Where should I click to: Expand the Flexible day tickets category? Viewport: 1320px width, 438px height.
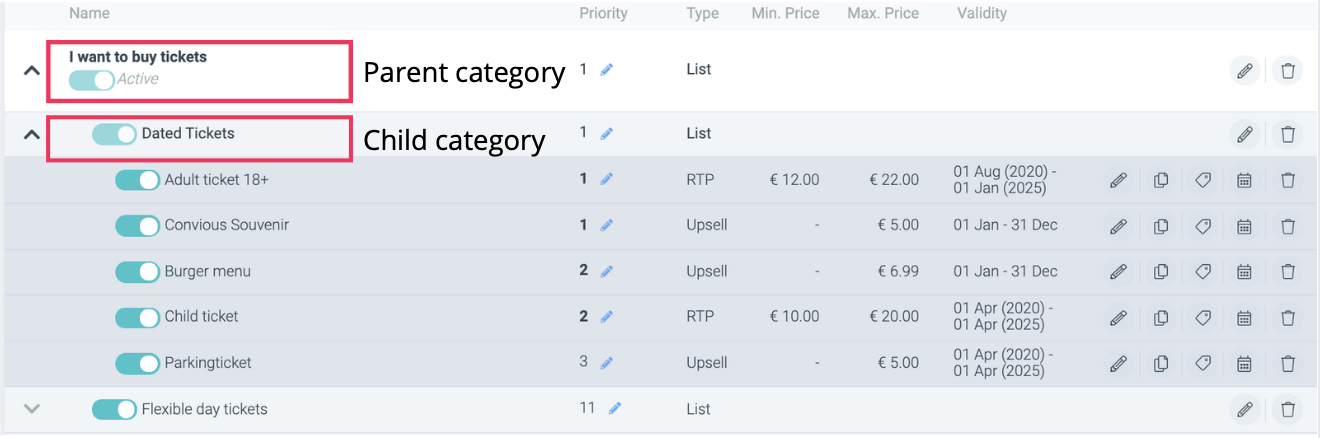coord(32,408)
